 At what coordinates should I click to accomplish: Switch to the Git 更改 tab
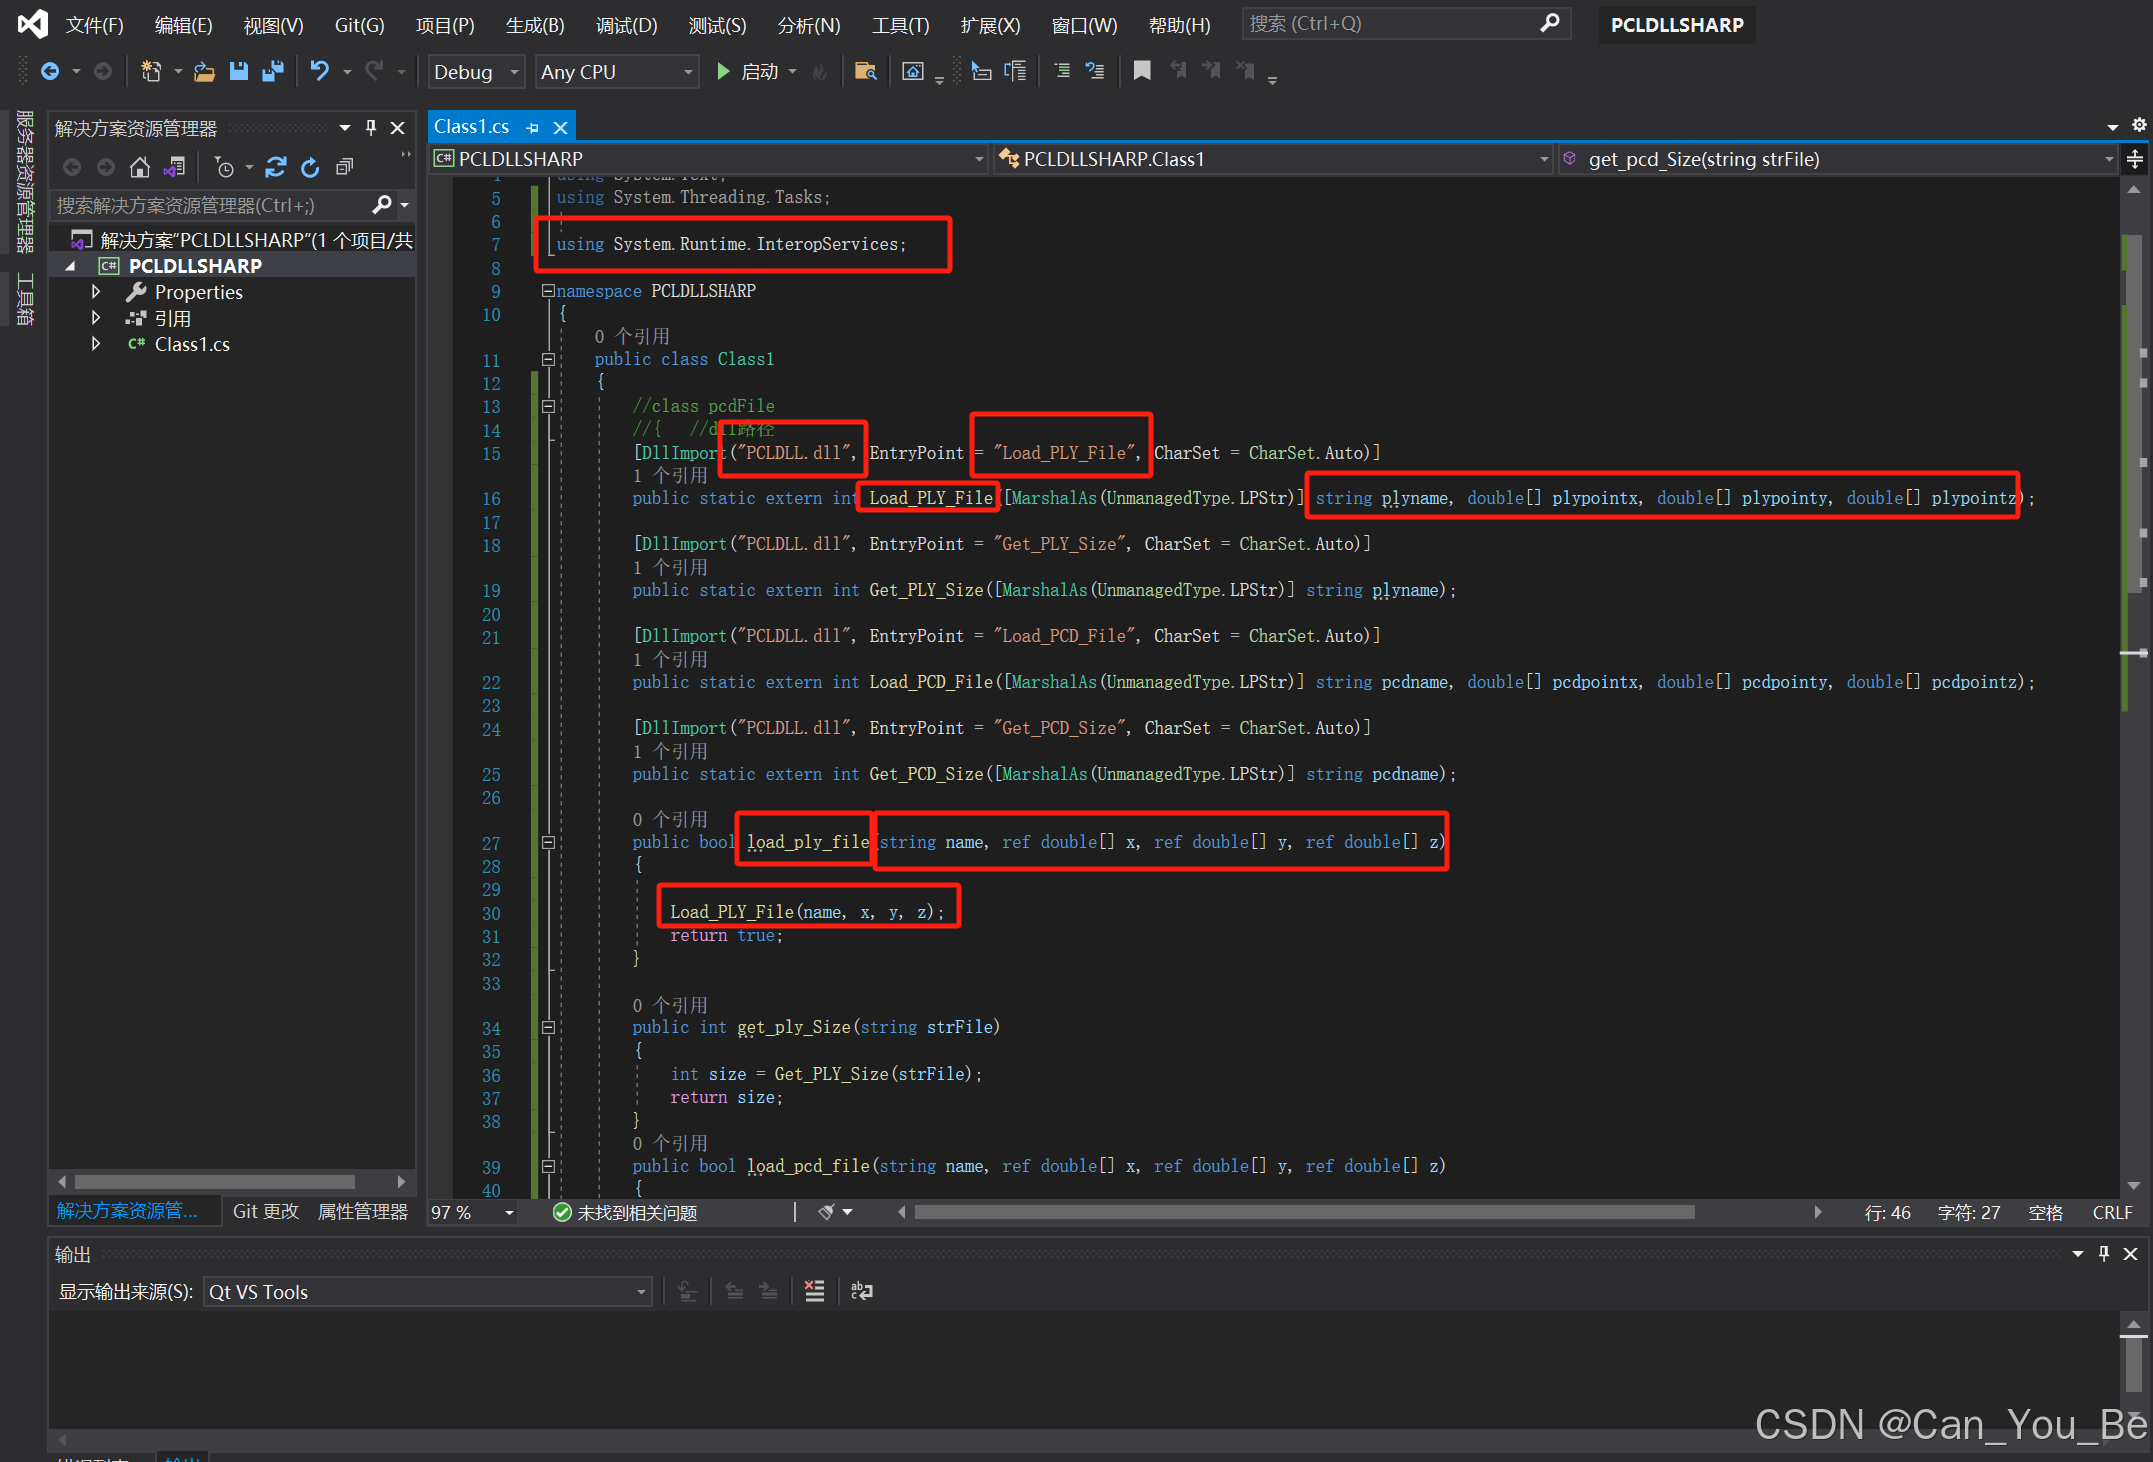click(265, 1211)
